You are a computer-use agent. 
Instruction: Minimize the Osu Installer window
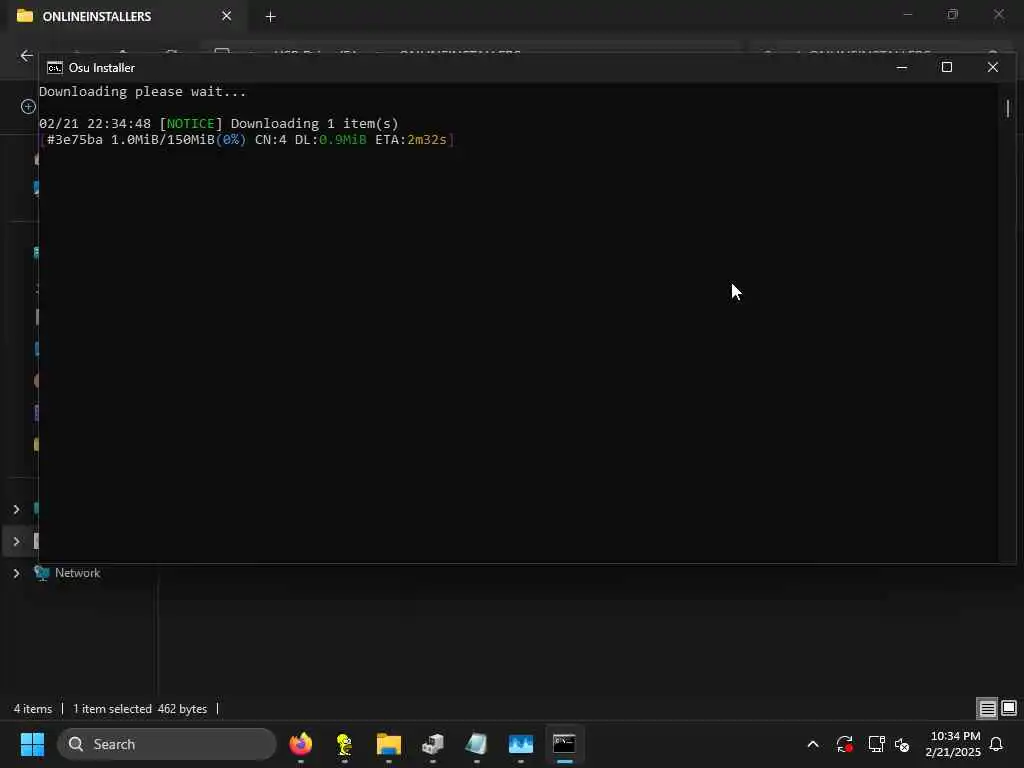(x=902, y=67)
